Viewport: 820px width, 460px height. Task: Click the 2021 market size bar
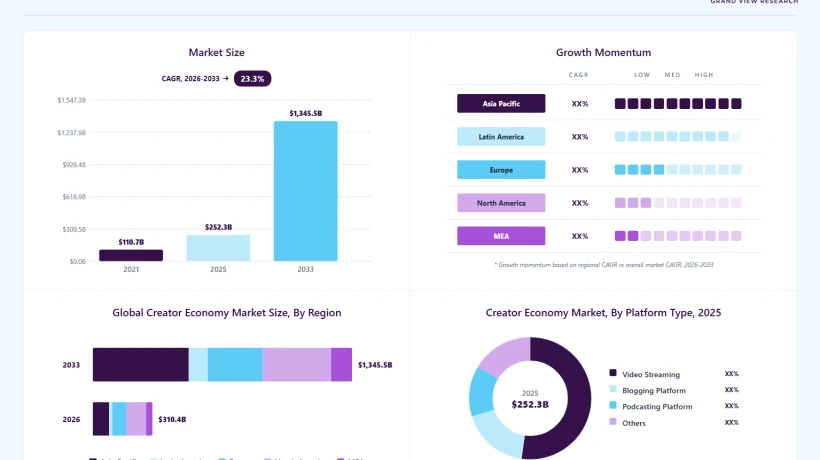pos(131,255)
